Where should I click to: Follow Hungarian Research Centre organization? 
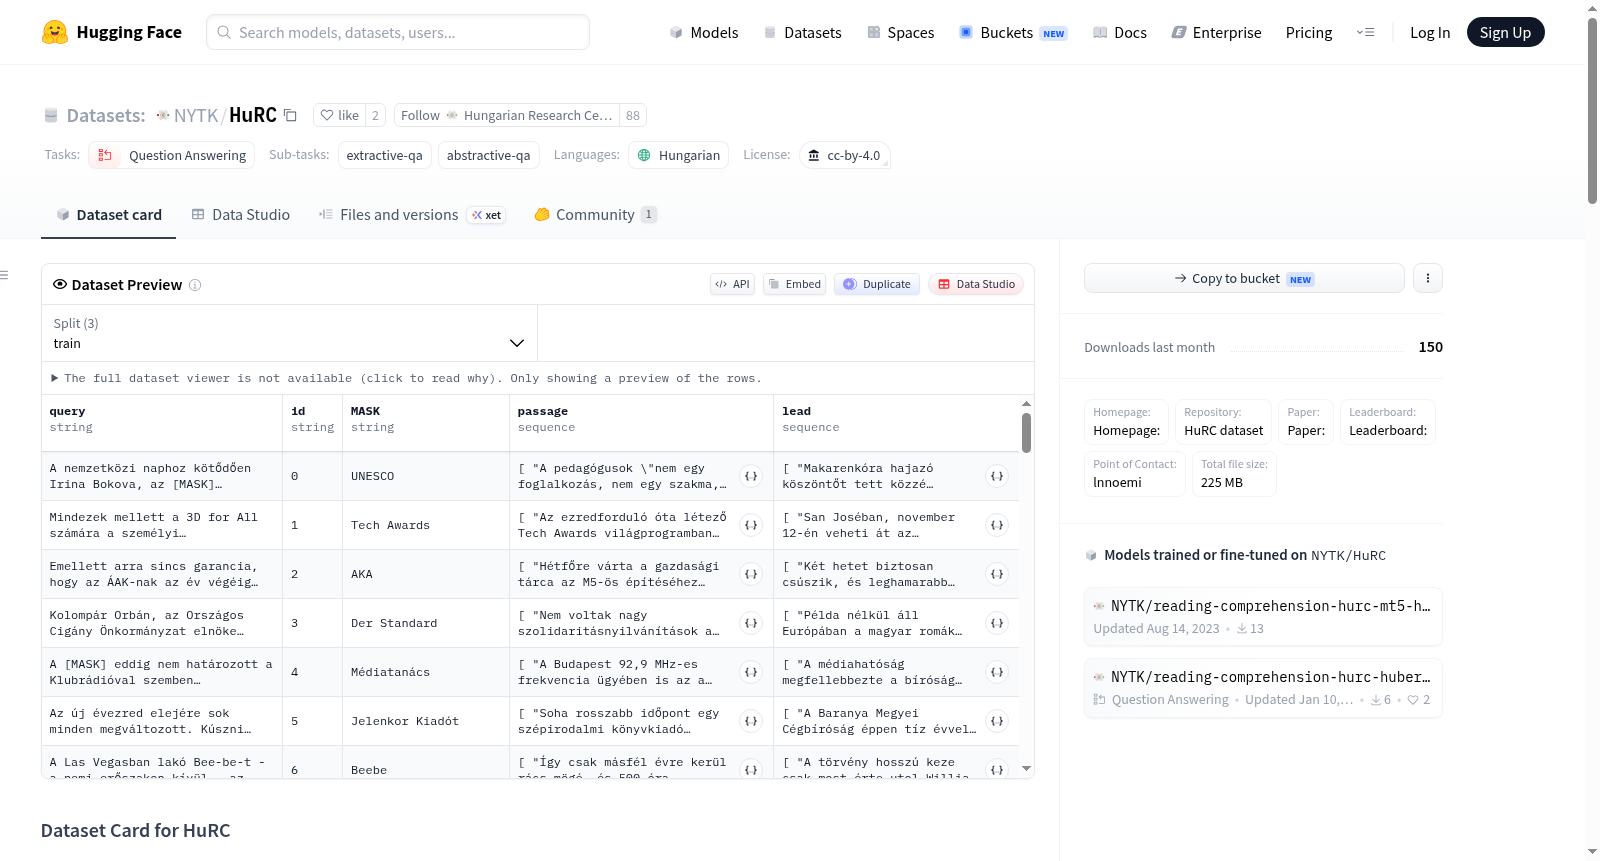pyautogui.click(x=507, y=115)
